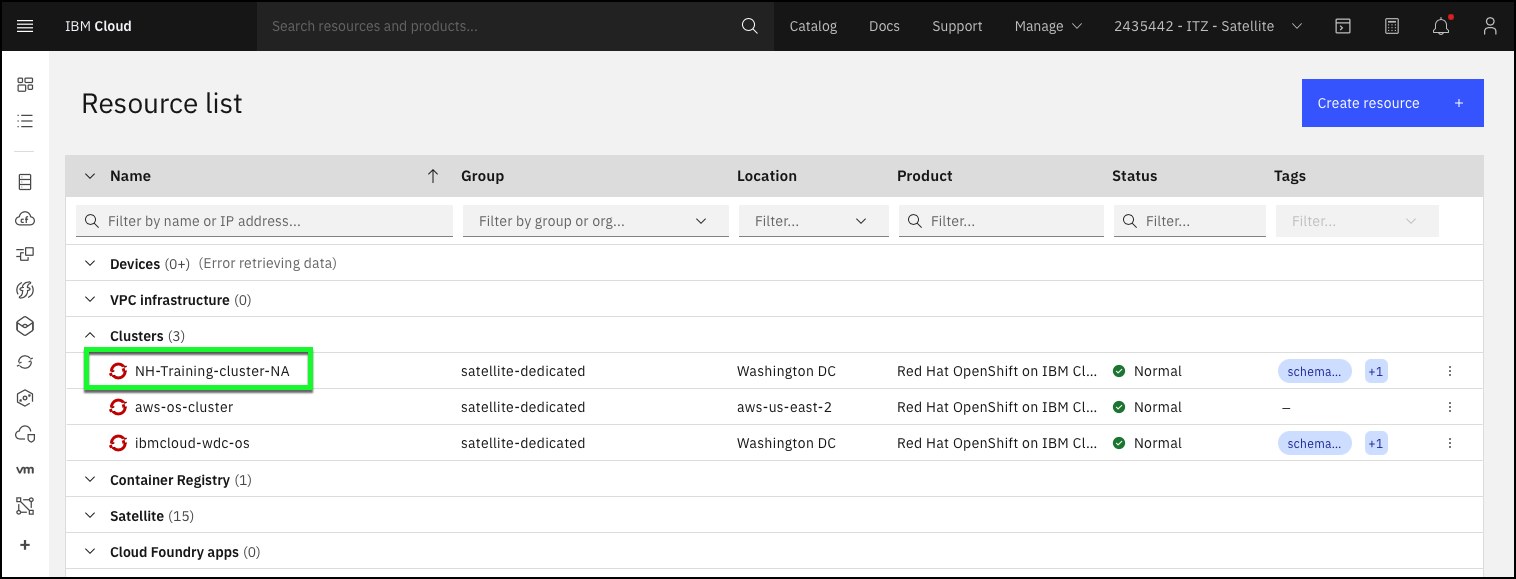1516x579 pixels.
Task: Open overflow menu for aws-os-cluster row
Action: pos(1450,407)
